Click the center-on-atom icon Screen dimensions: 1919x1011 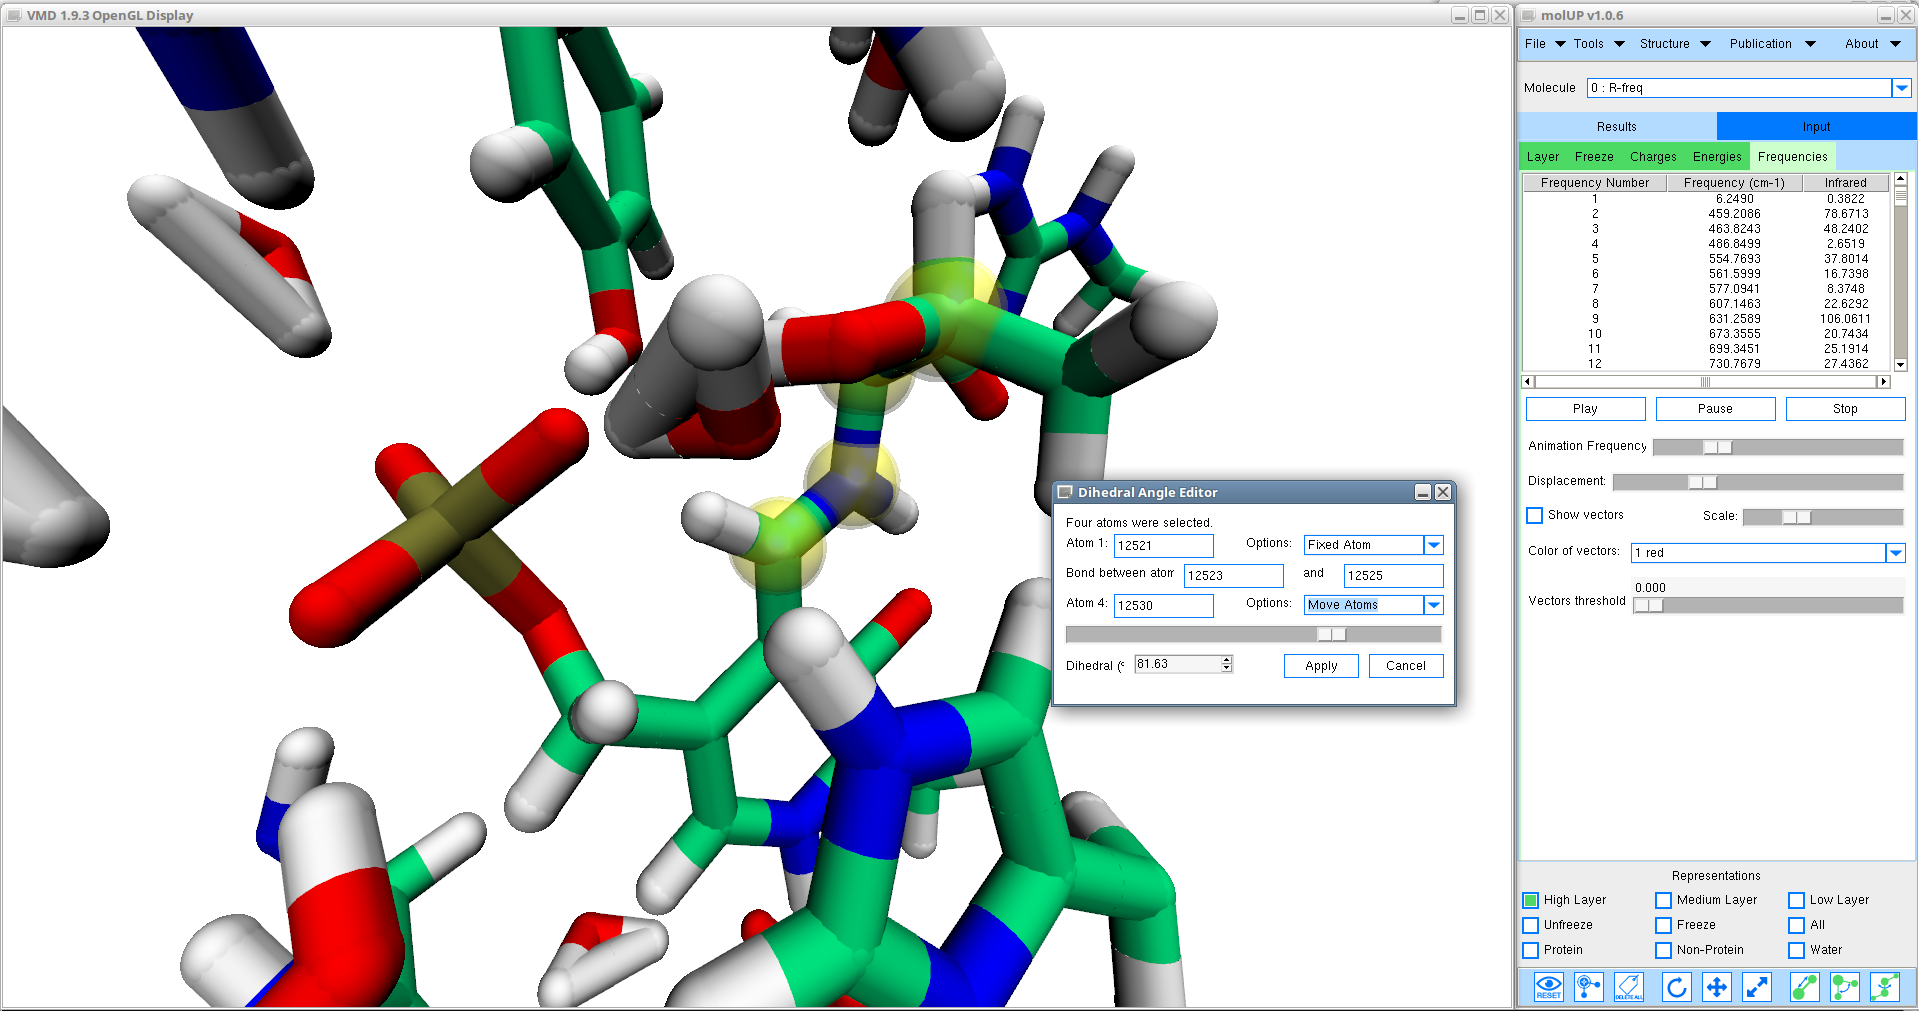(x=1588, y=987)
